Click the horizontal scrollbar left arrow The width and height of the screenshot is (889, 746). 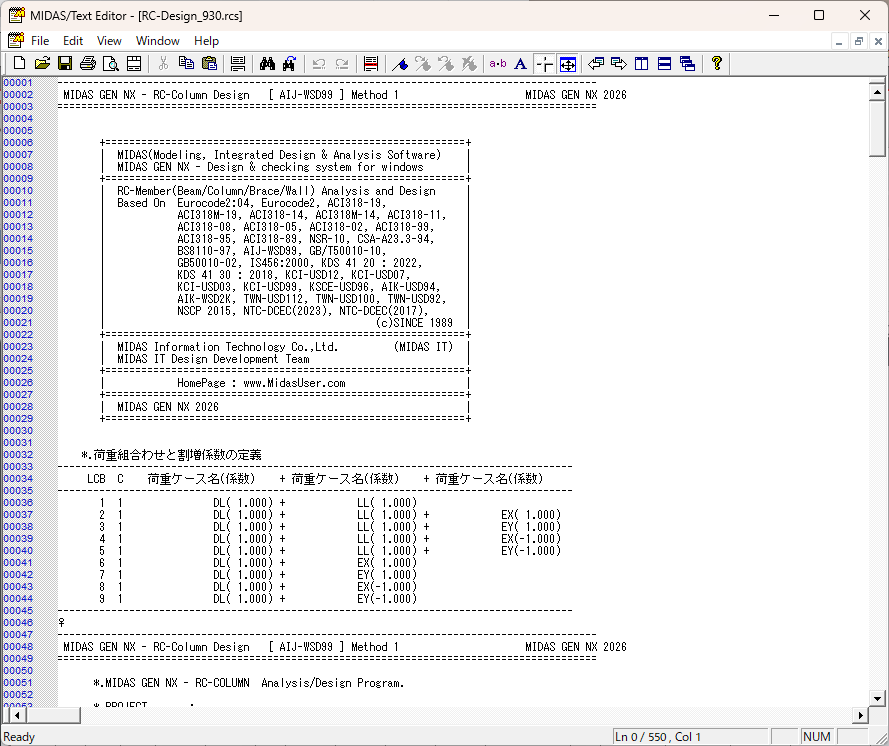point(17,715)
